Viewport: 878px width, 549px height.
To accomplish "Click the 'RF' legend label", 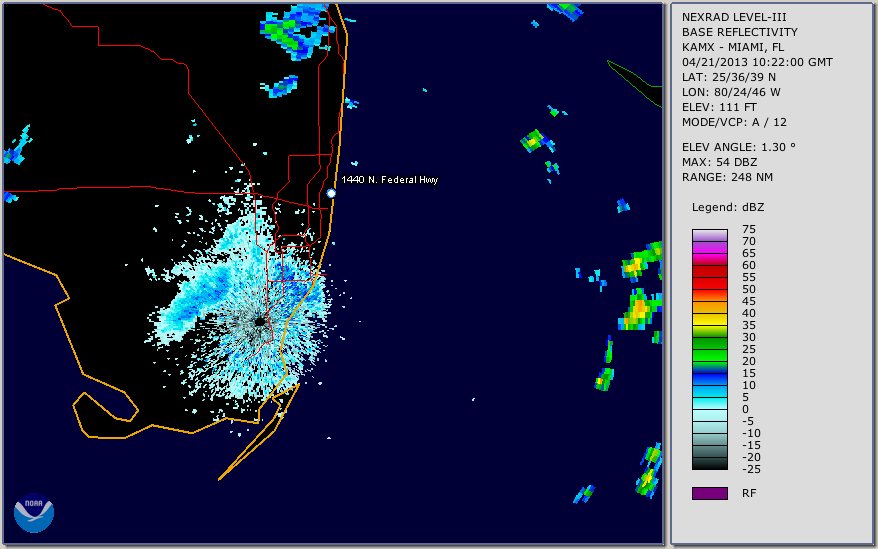I will click(x=749, y=494).
